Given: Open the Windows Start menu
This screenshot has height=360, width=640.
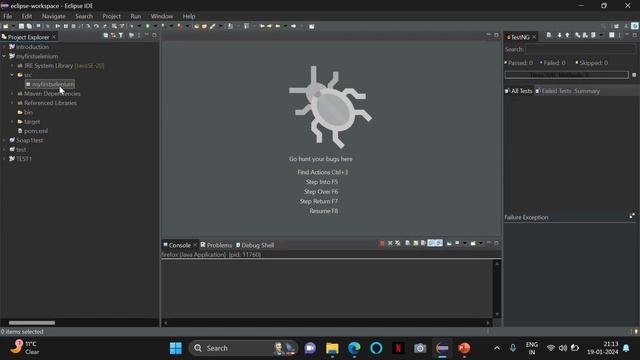Looking at the screenshot, I should [176, 348].
